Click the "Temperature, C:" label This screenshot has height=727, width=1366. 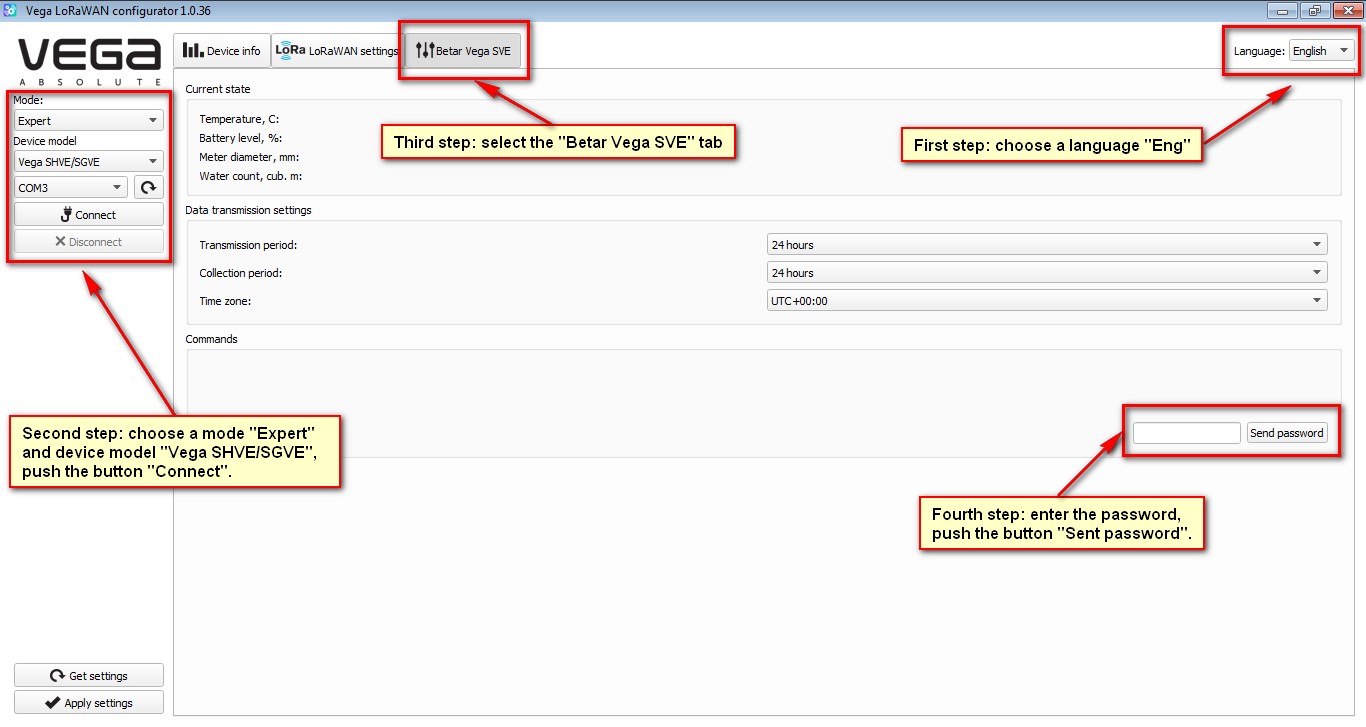239,119
